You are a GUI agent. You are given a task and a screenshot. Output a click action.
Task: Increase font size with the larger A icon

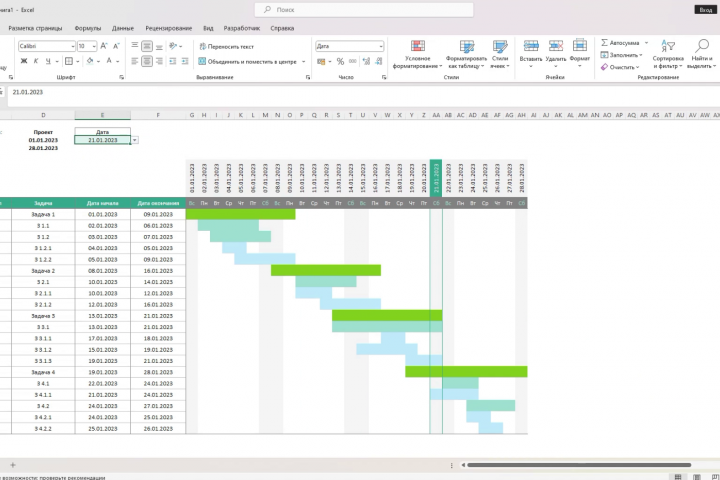point(104,46)
